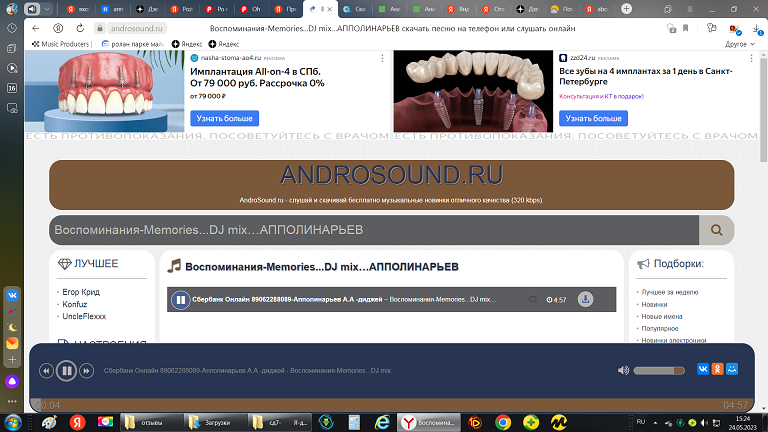
Task: Click Узнать больше on nasha-stoma ad
Action: point(224,118)
